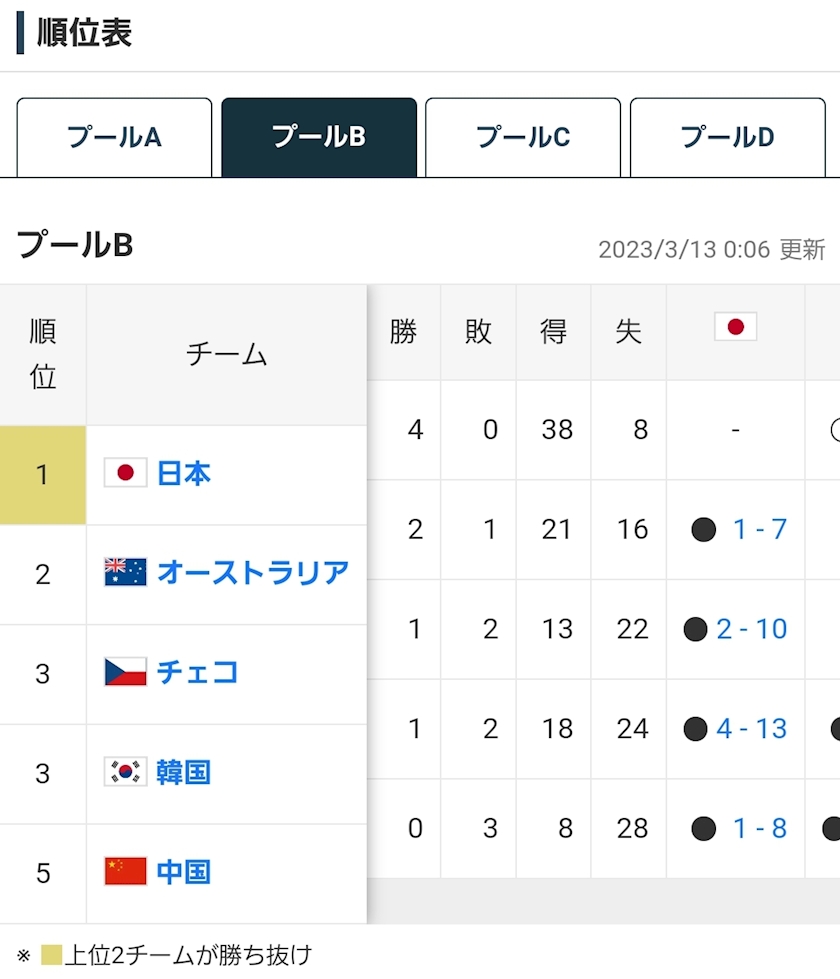Screen dimensions: 840x979
Task: Open the オーストラリア team link
Action: click(x=253, y=572)
